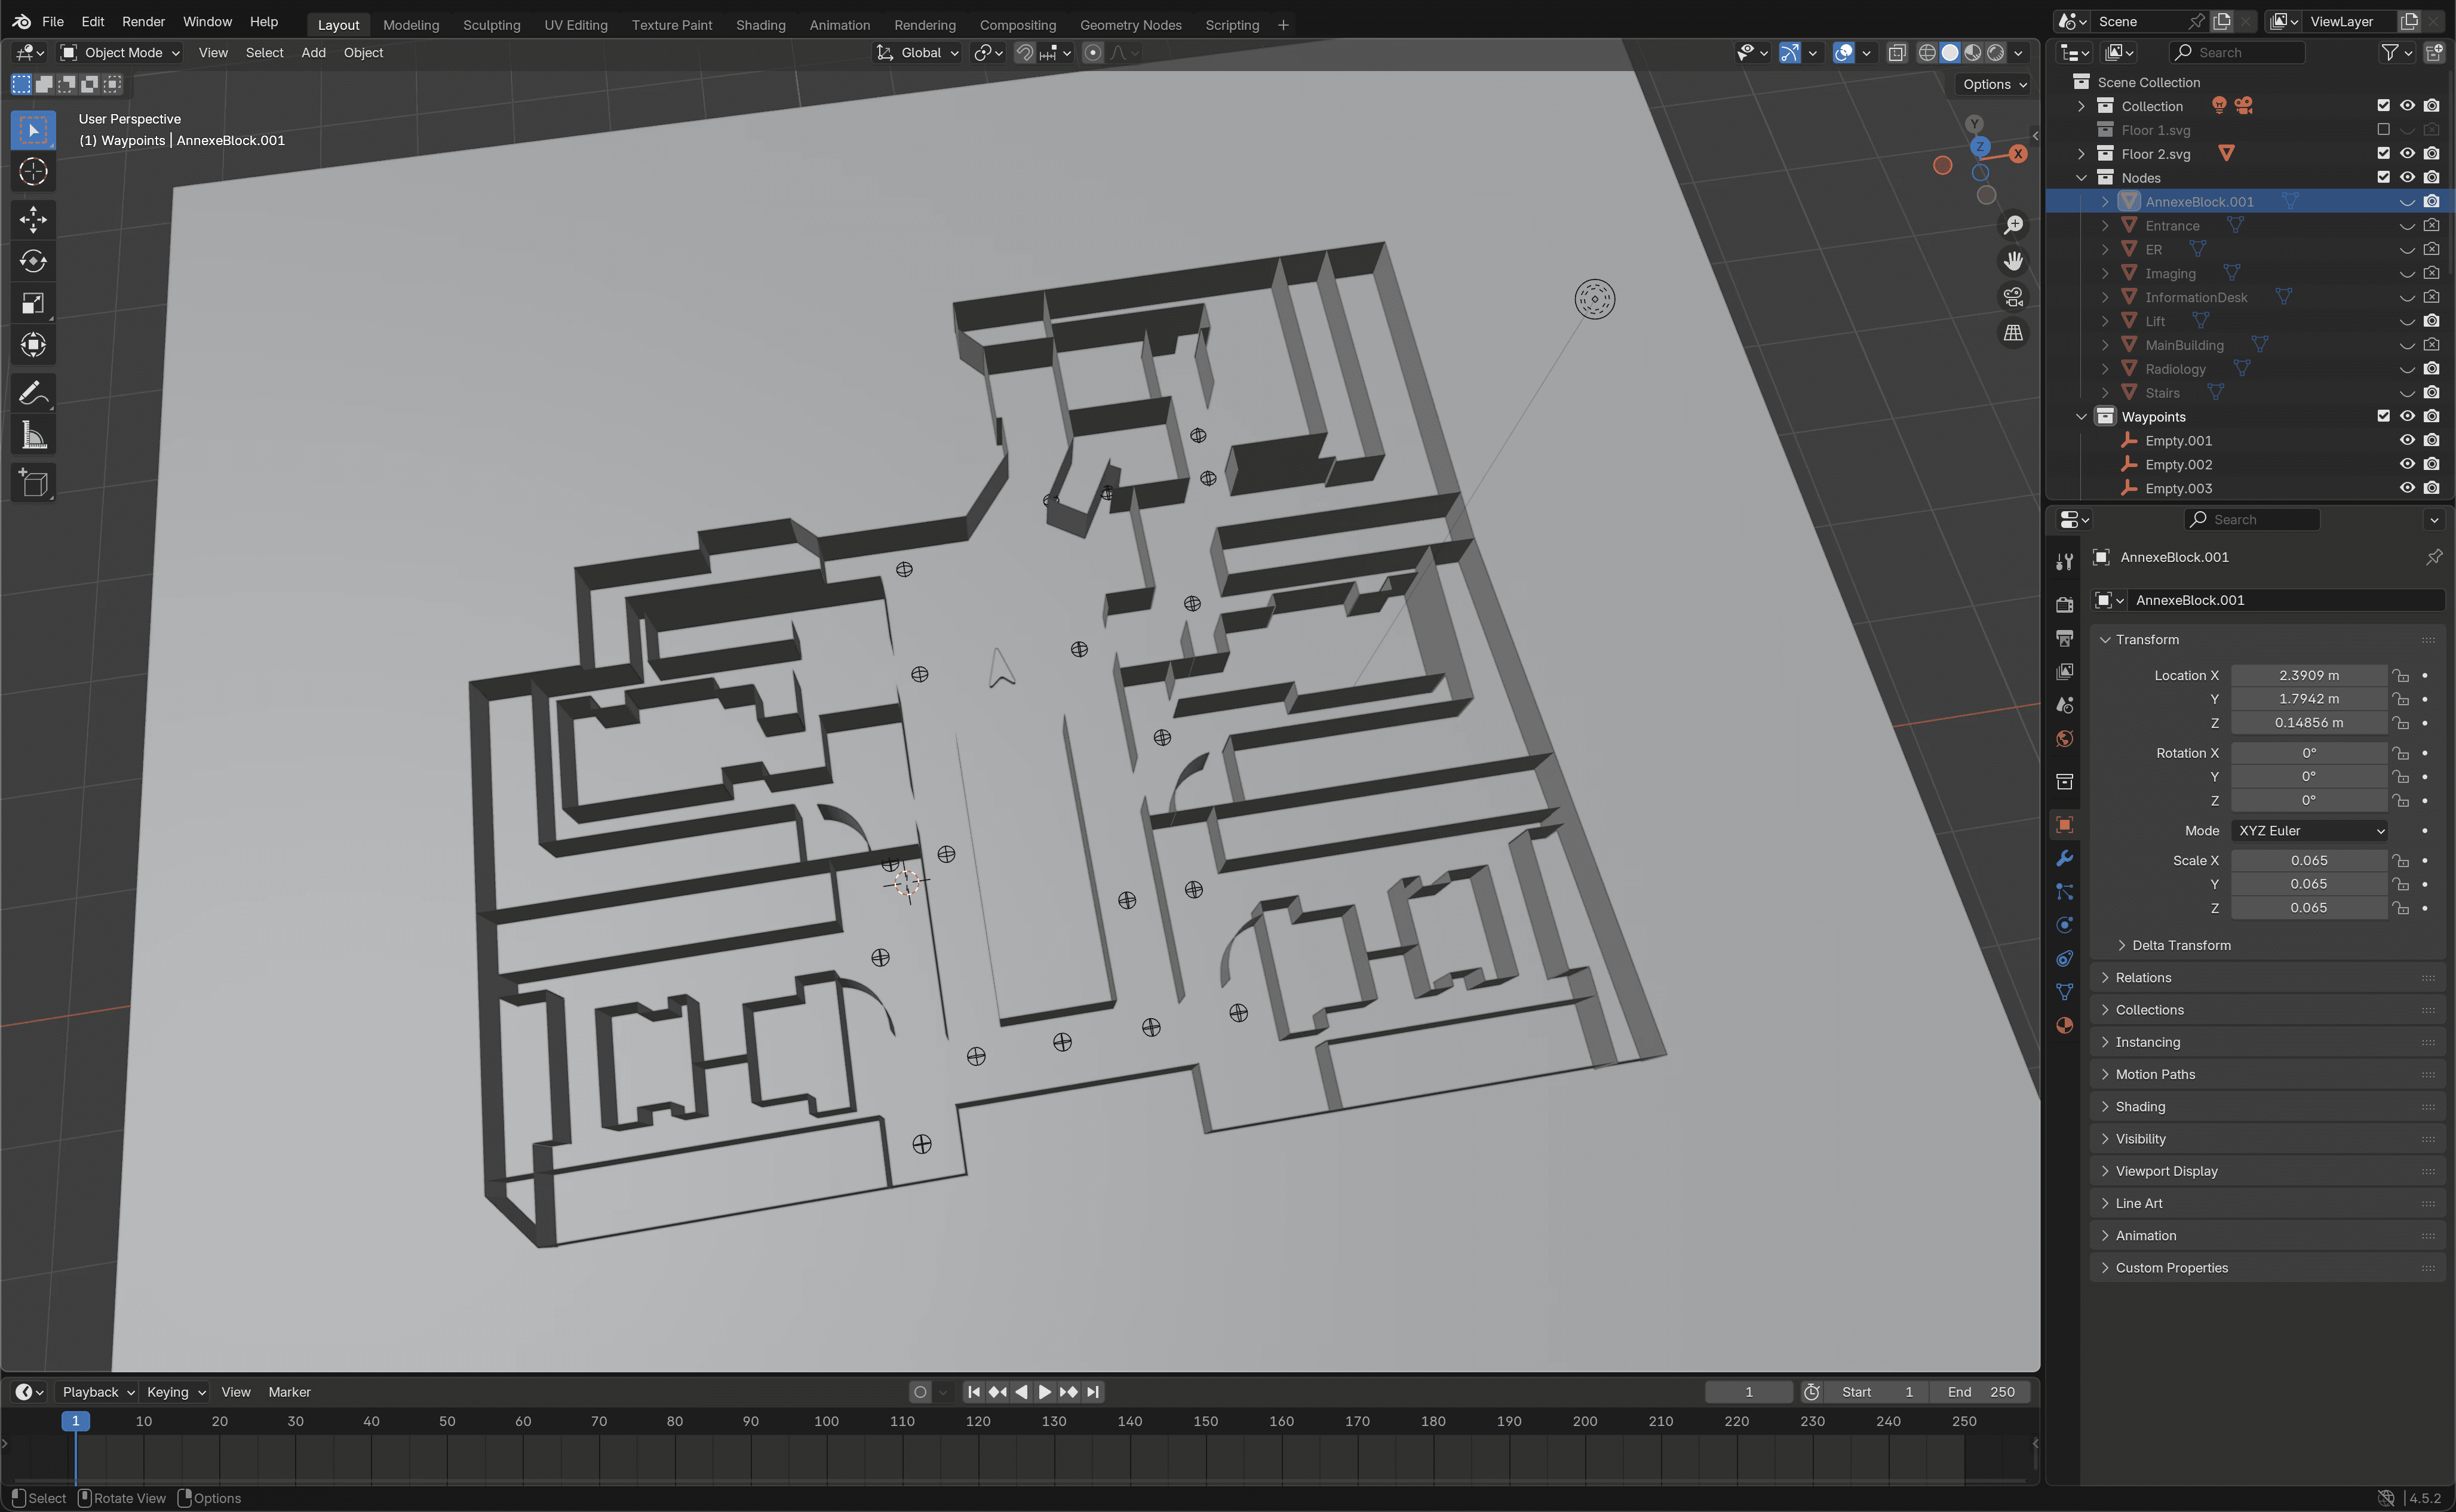Select the Scale tool

pos(33,303)
